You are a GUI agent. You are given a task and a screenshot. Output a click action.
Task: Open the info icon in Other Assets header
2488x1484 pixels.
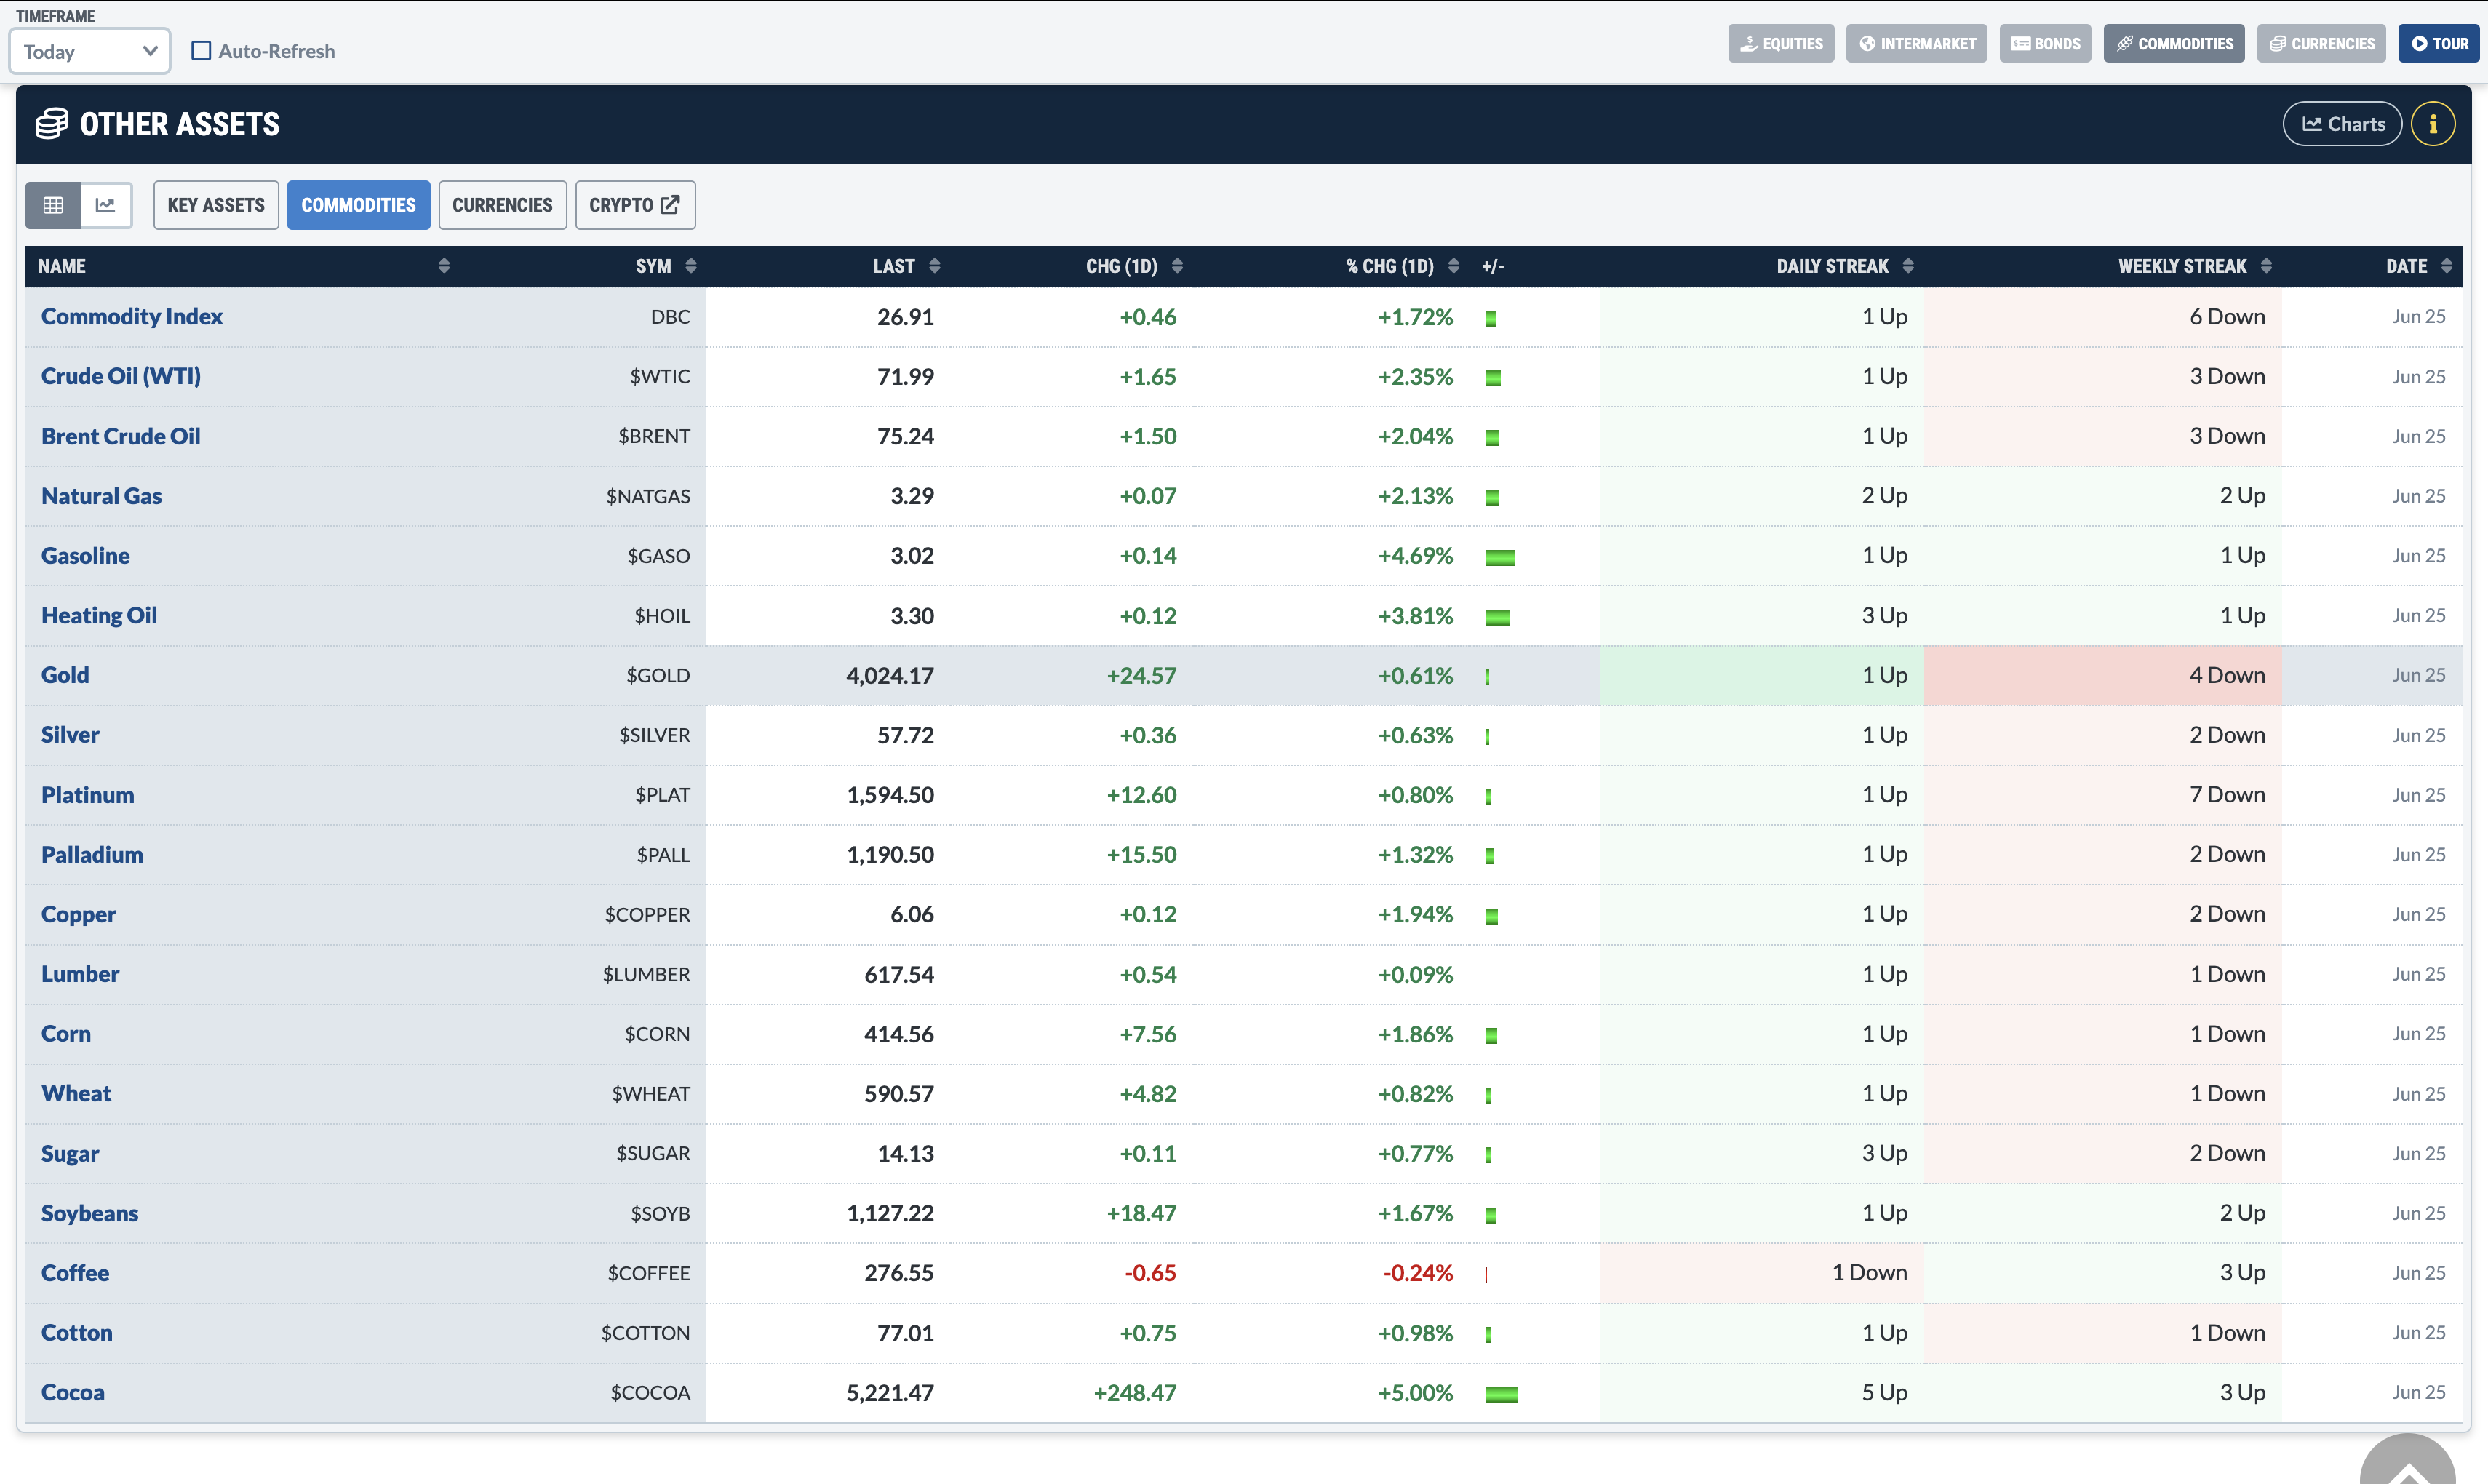pyautogui.click(x=2432, y=124)
